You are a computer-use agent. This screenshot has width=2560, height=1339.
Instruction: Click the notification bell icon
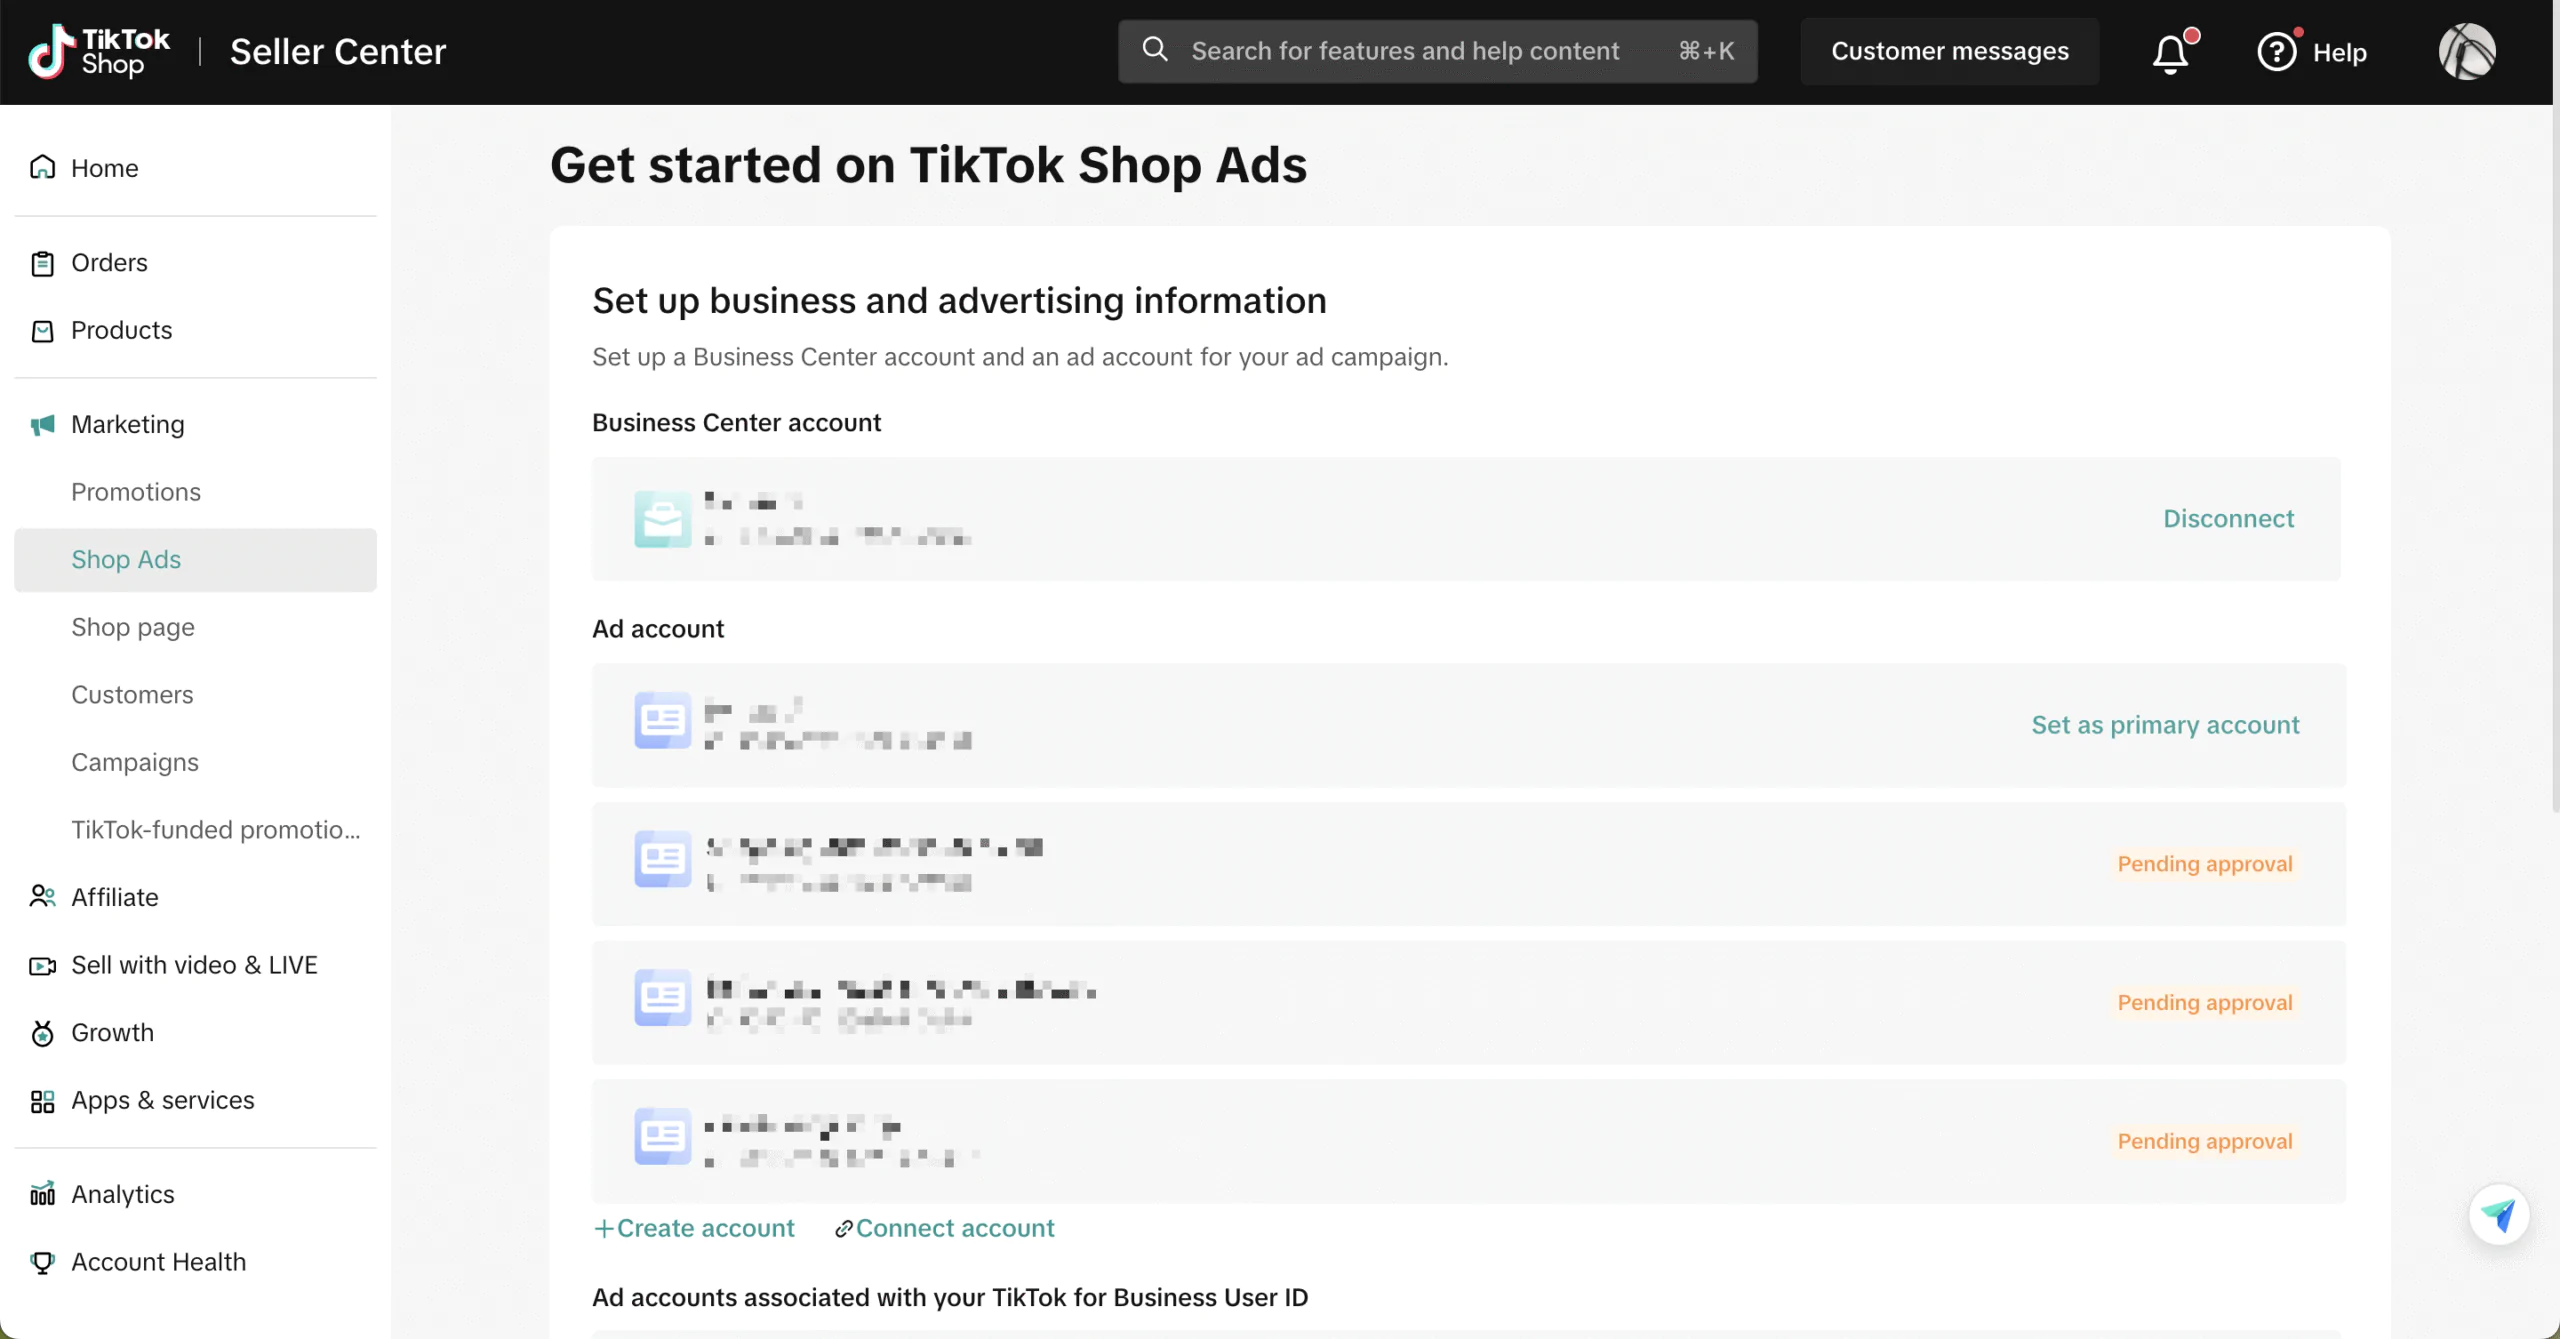pos(2170,52)
